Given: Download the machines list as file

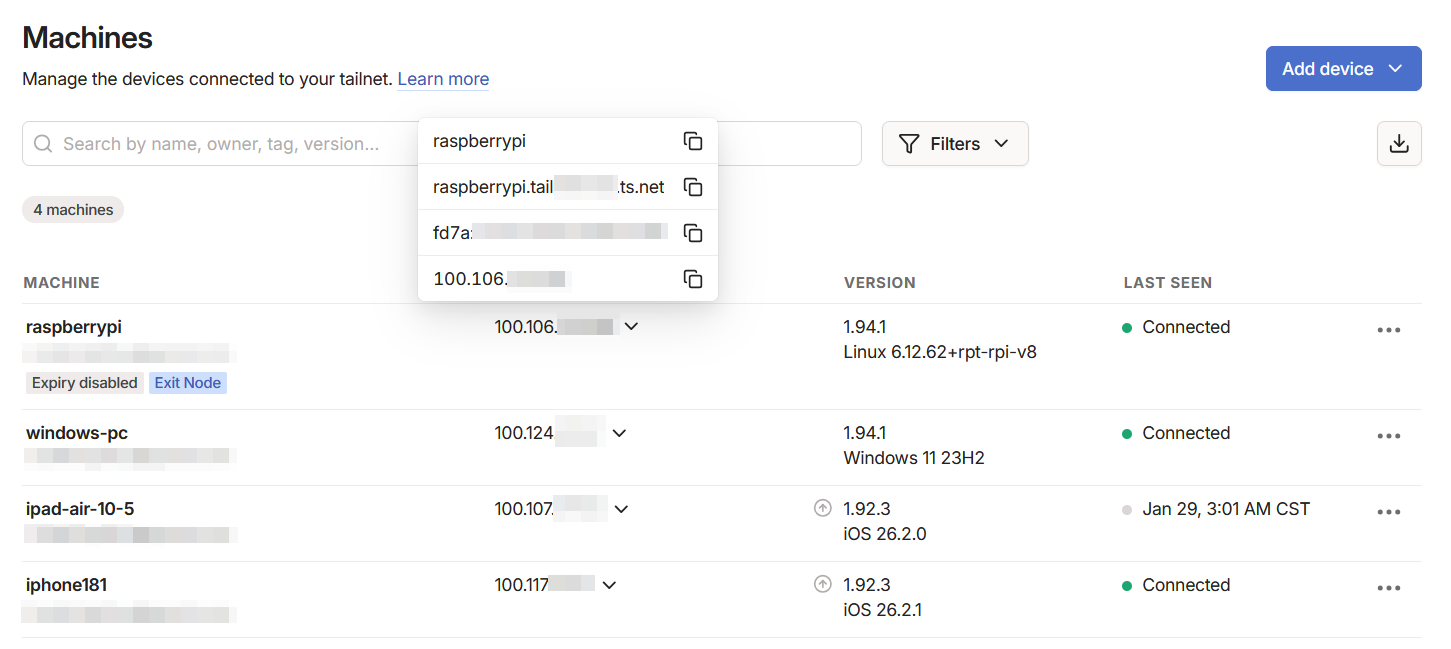Looking at the screenshot, I should point(1399,144).
